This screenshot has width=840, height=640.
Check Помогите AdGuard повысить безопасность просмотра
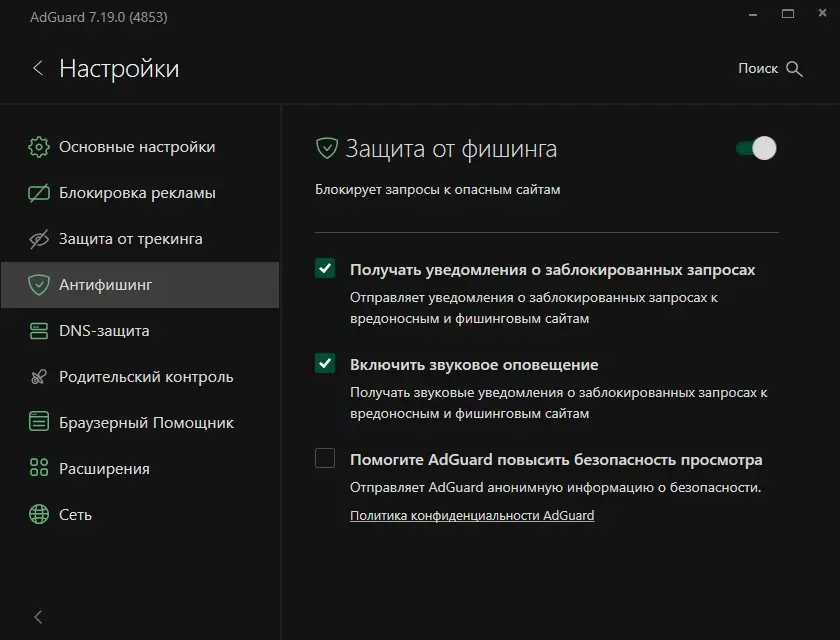(325, 459)
